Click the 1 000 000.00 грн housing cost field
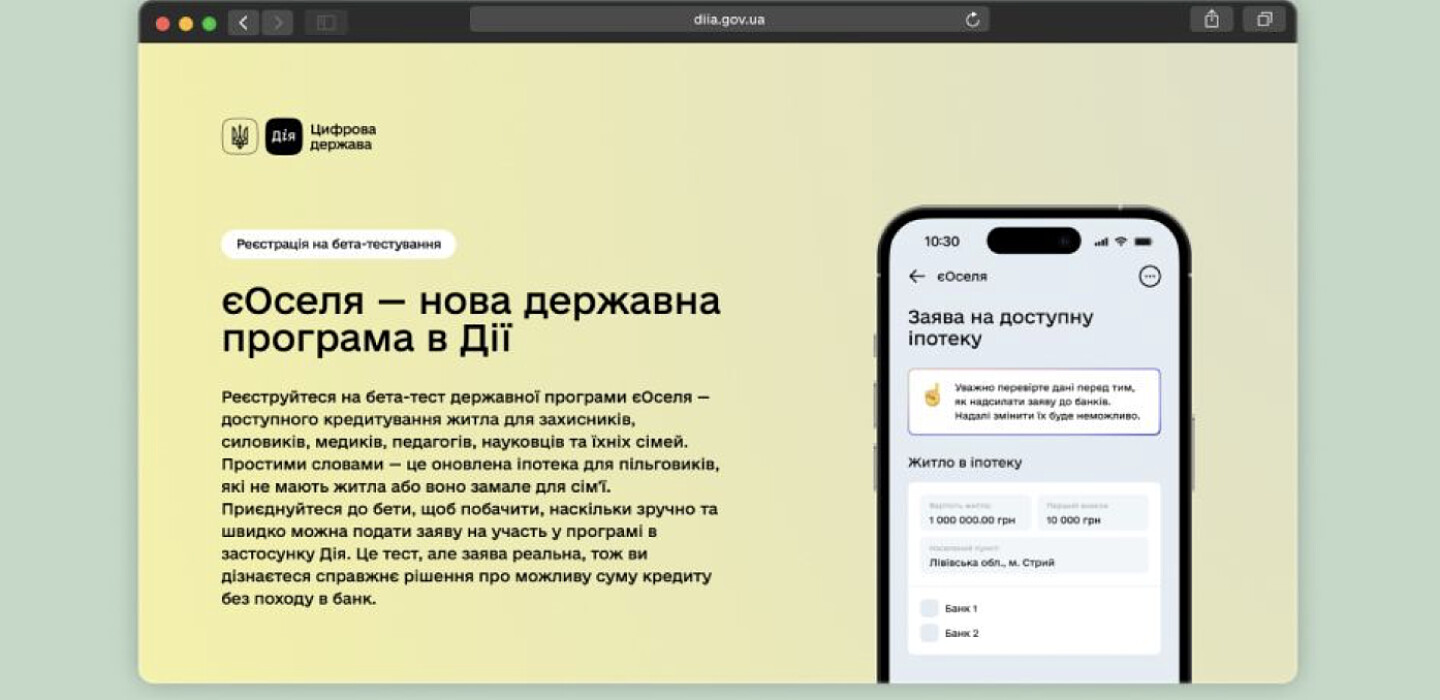Viewport: 1440px width, 700px height. [975, 513]
